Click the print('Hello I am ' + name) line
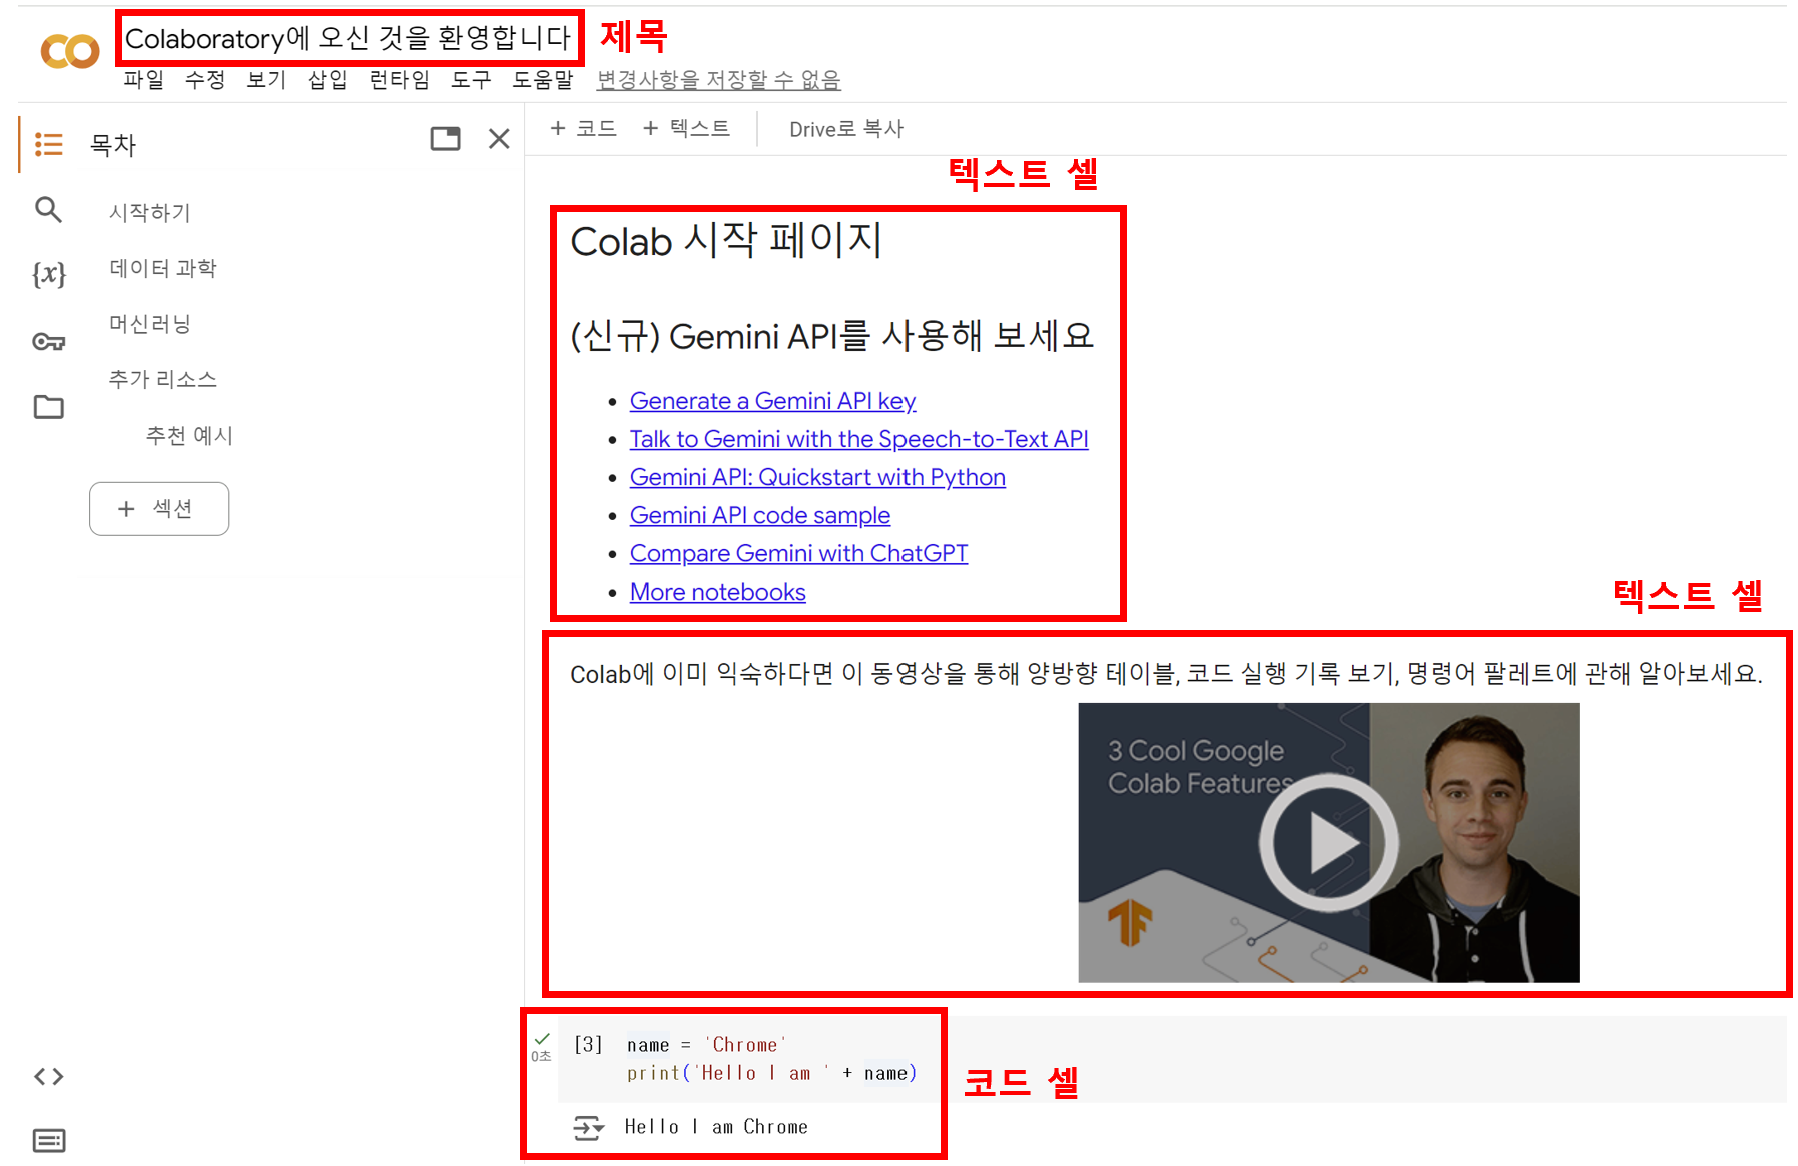This screenshot has height=1166, width=1798. coord(772,1073)
